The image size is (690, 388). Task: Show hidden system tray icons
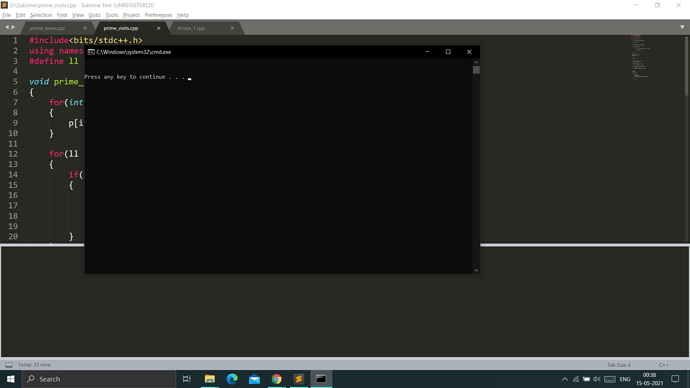point(565,379)
